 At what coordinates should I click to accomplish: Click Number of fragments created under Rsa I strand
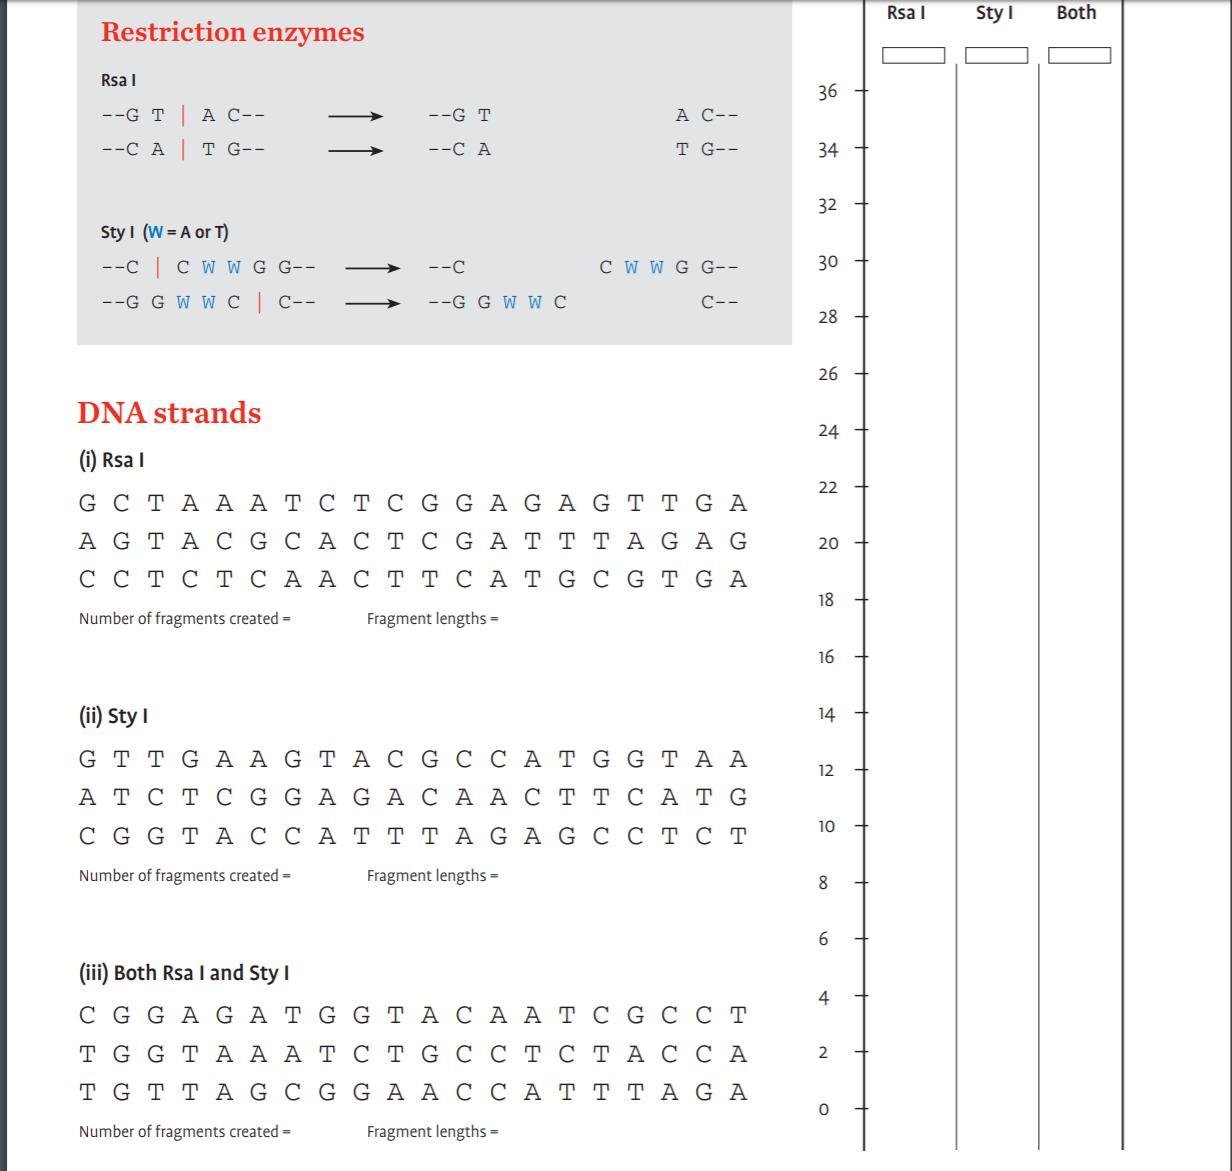tap(185, 619)
